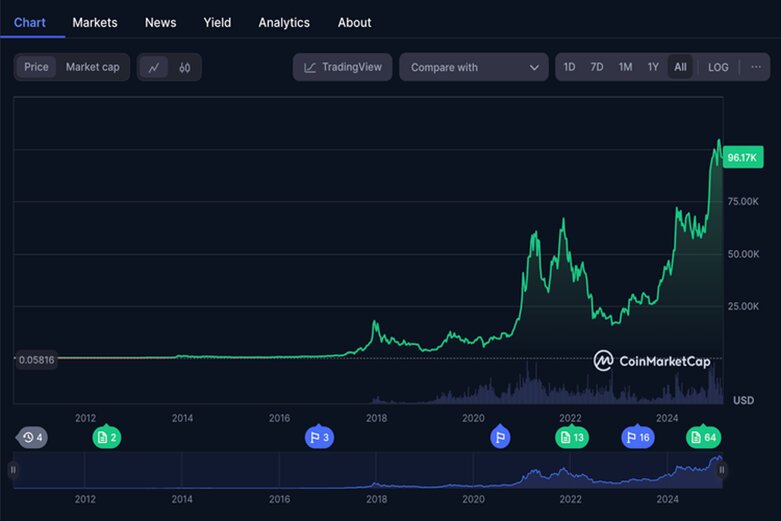Switch to candlestick chart icon
781x521 pixels.
click(184, 67)
